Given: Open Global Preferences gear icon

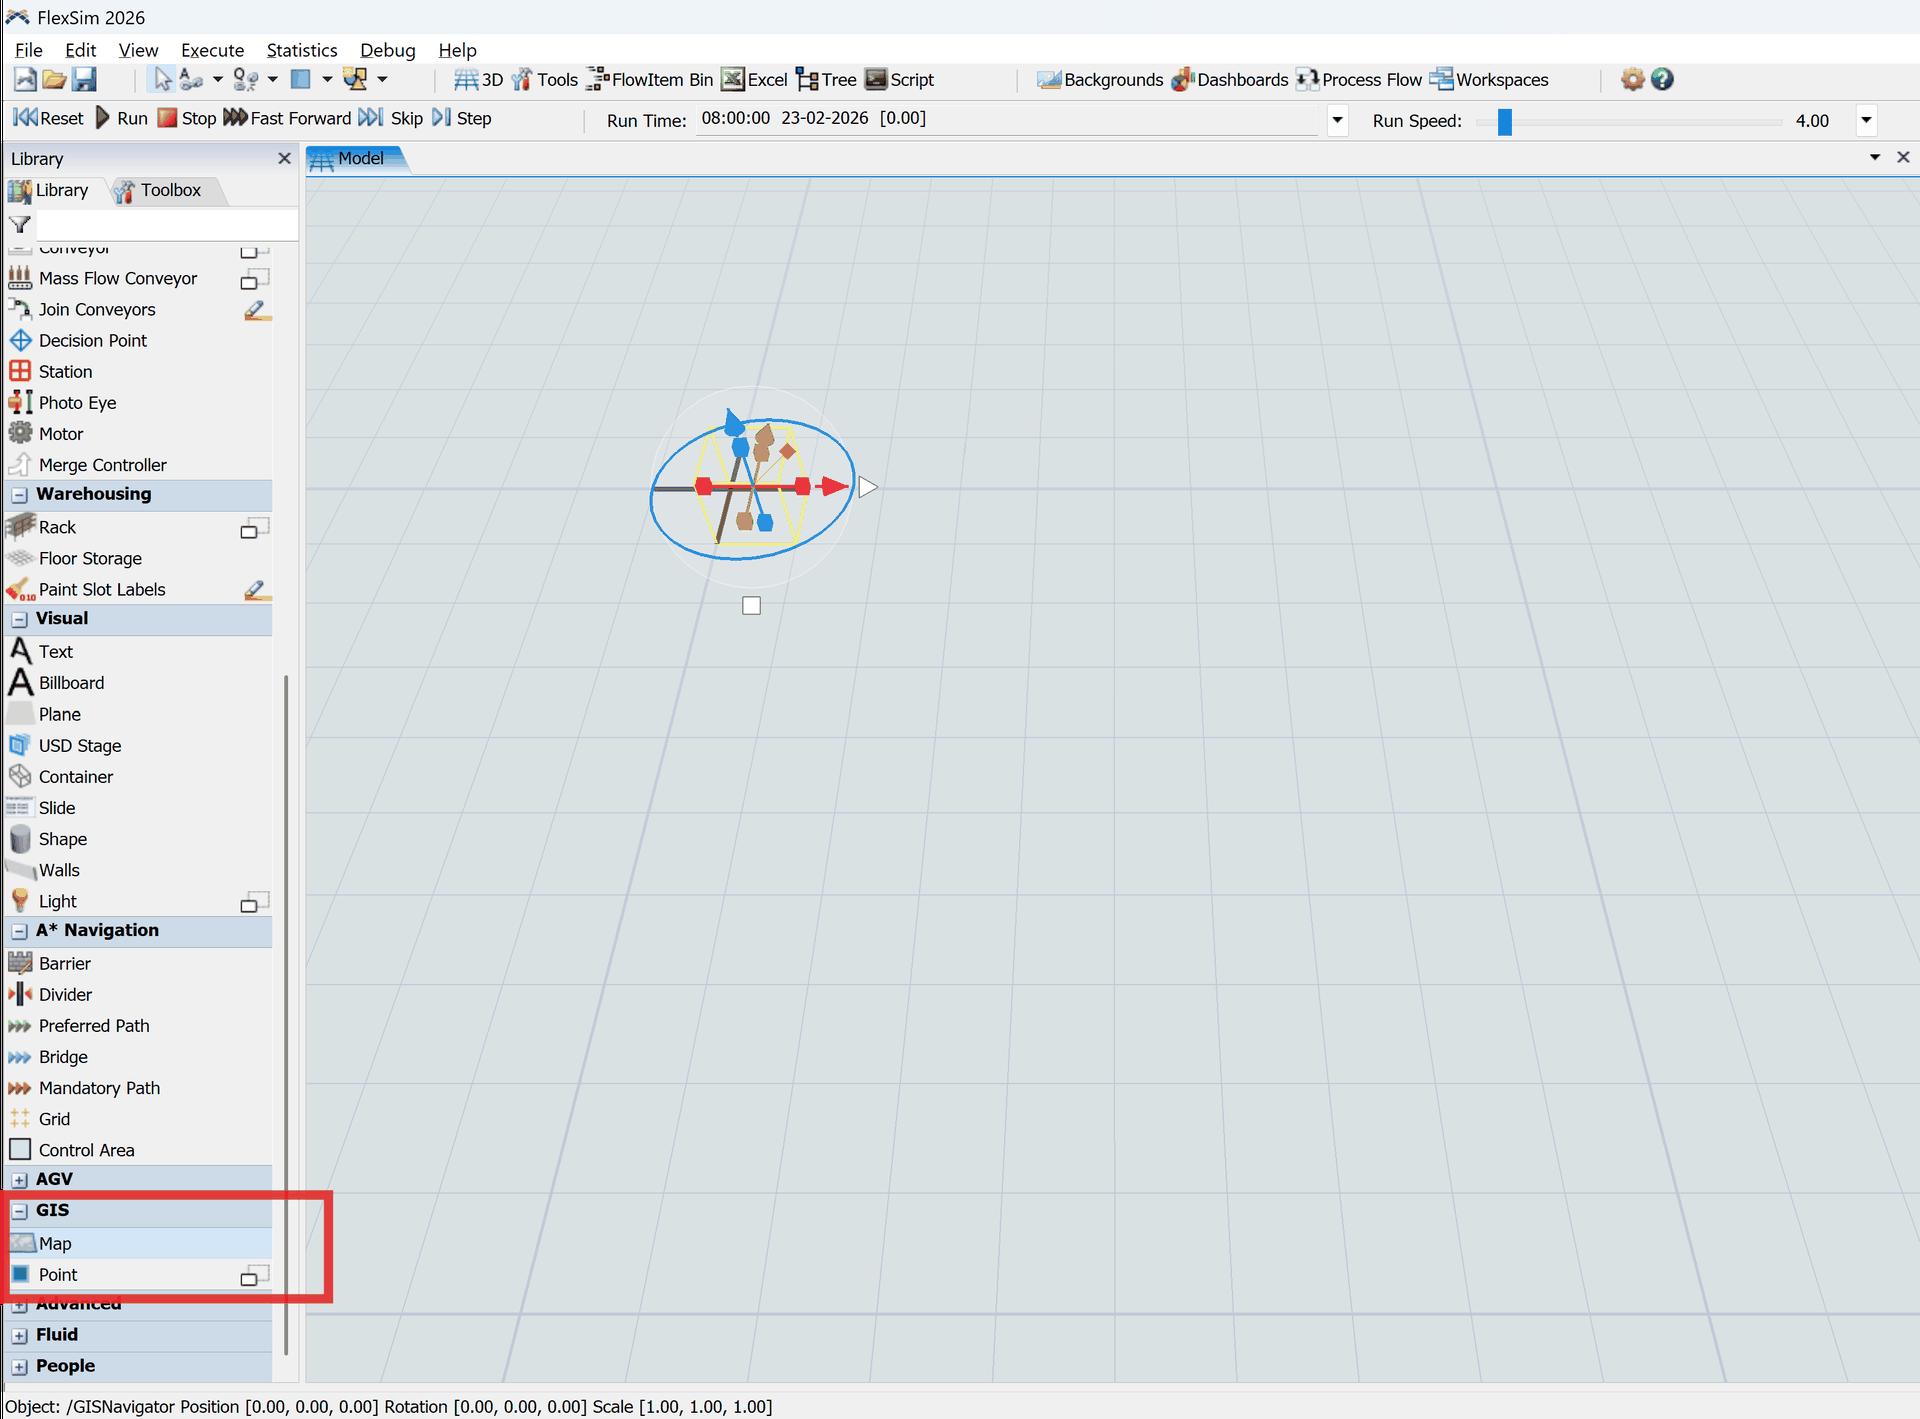Looking at the screenshot, I should (x=1632, y=79).
